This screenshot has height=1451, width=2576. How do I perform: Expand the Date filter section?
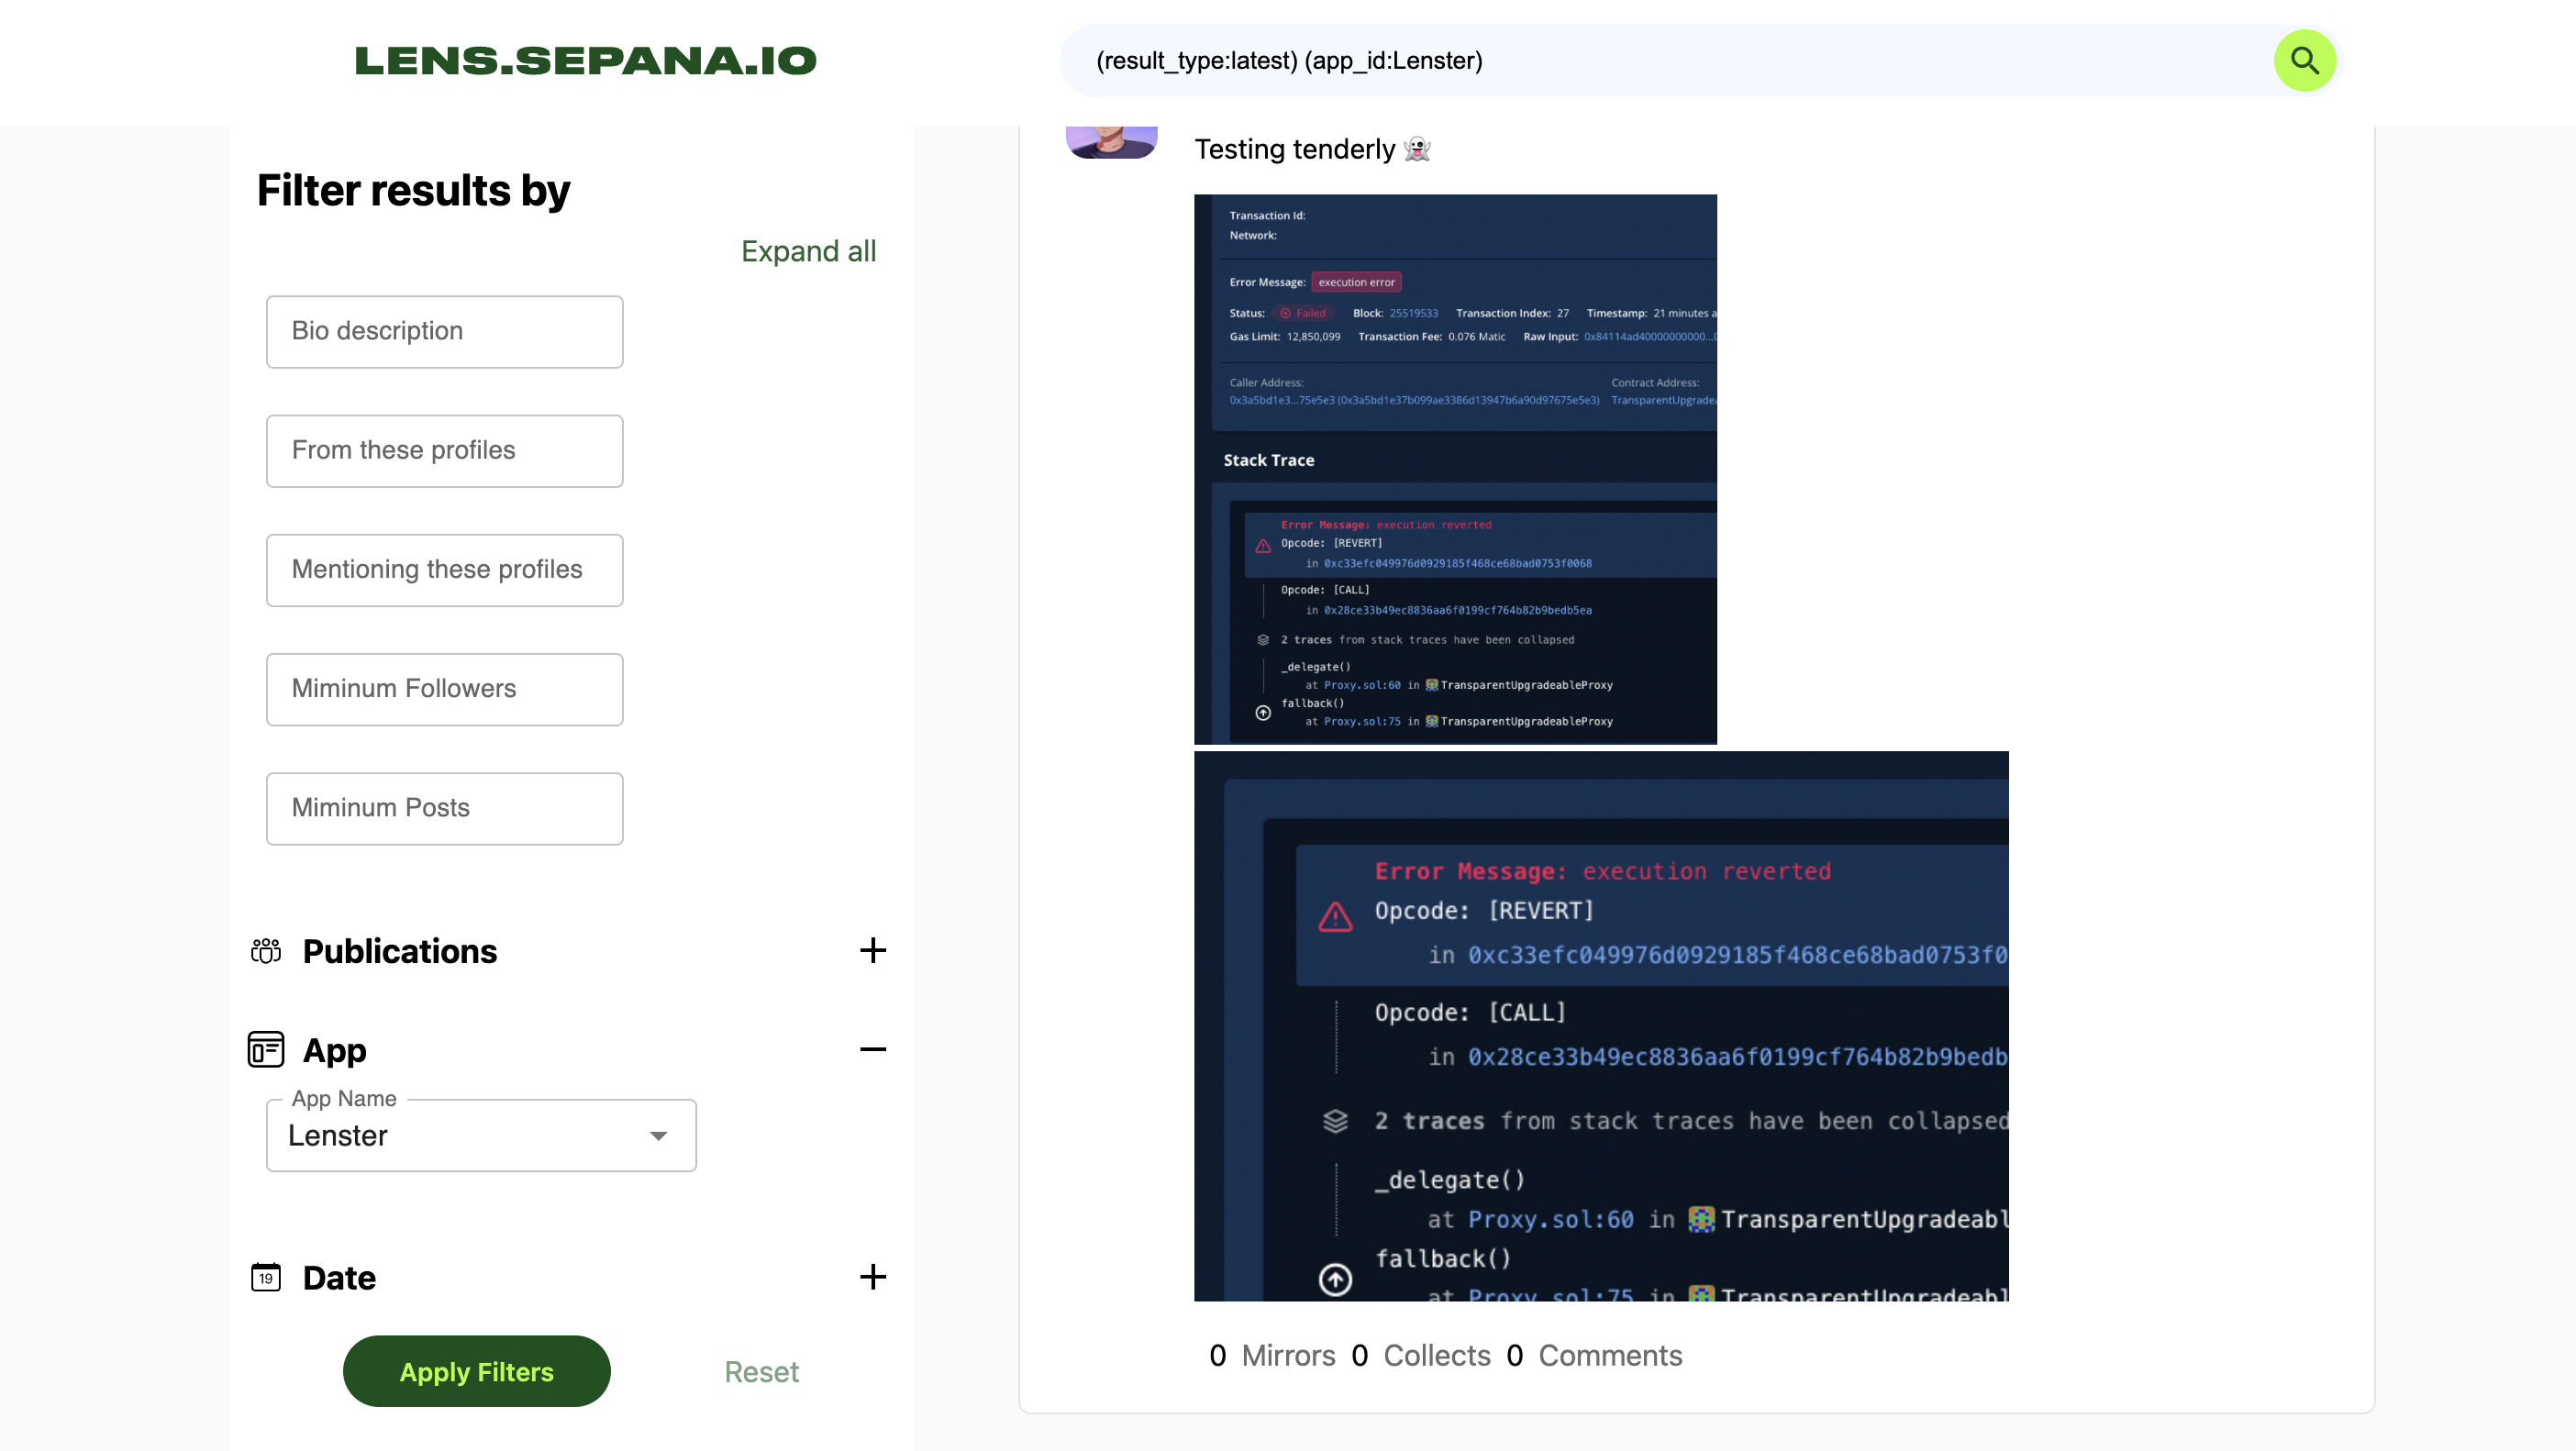[x=872, y=1276]
